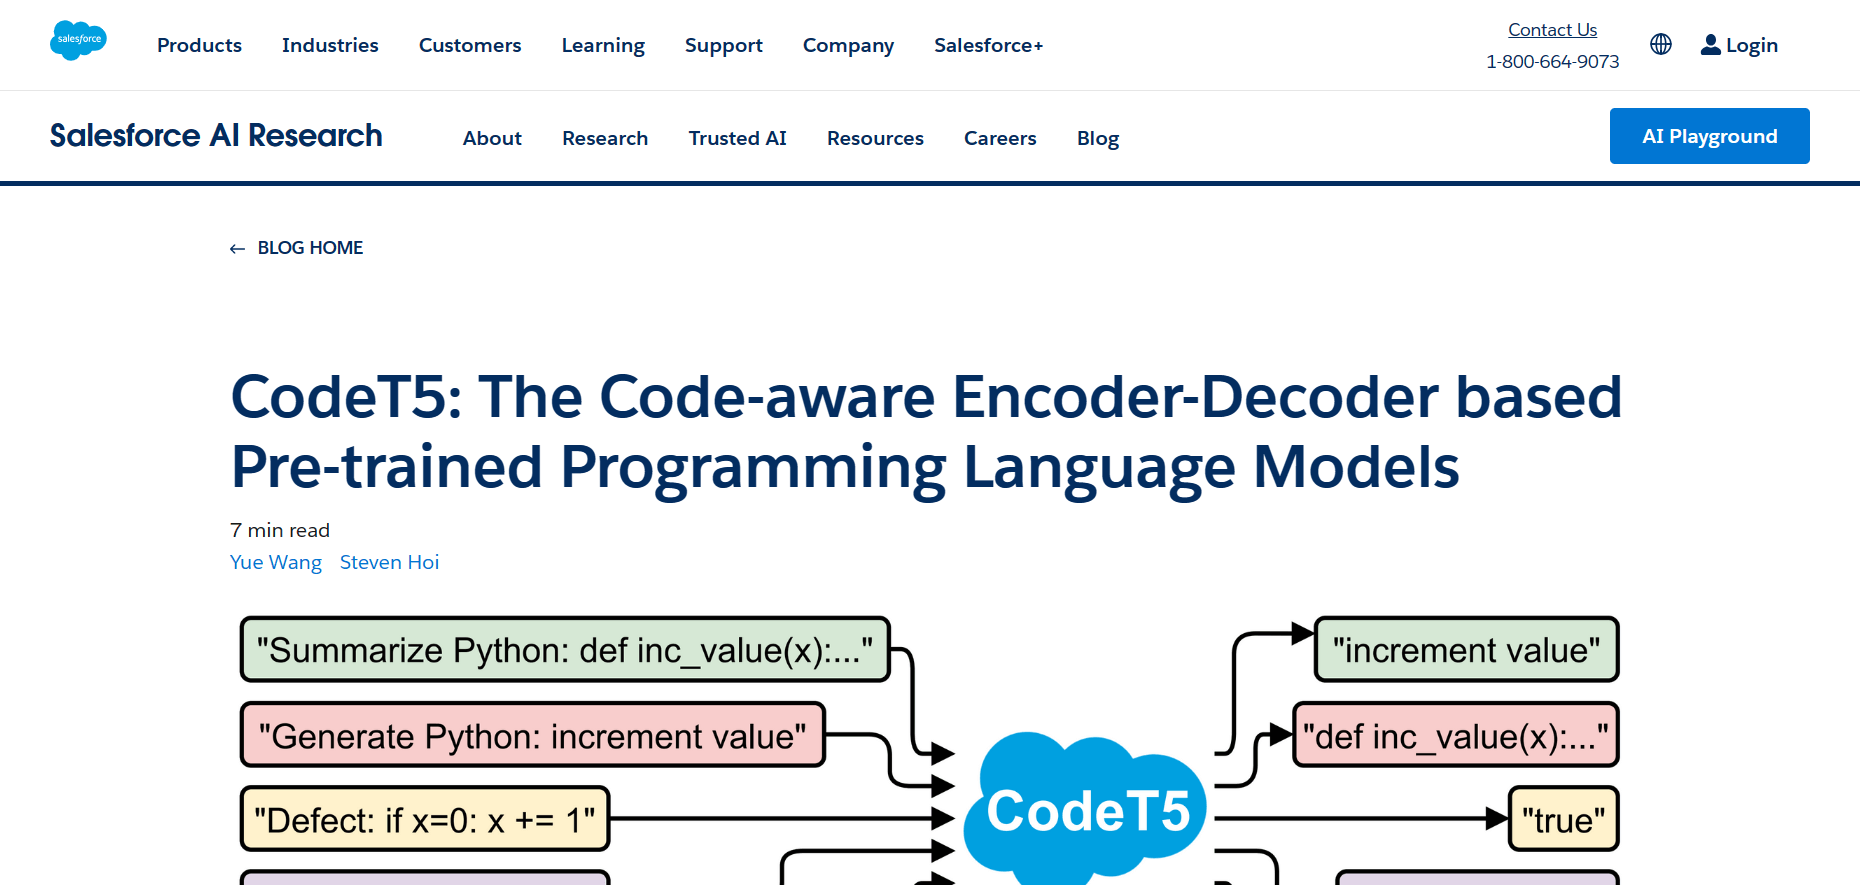Click the Salesforce AI Research title
Viewport: 1860px width, 885px height.
pos(216,135)
